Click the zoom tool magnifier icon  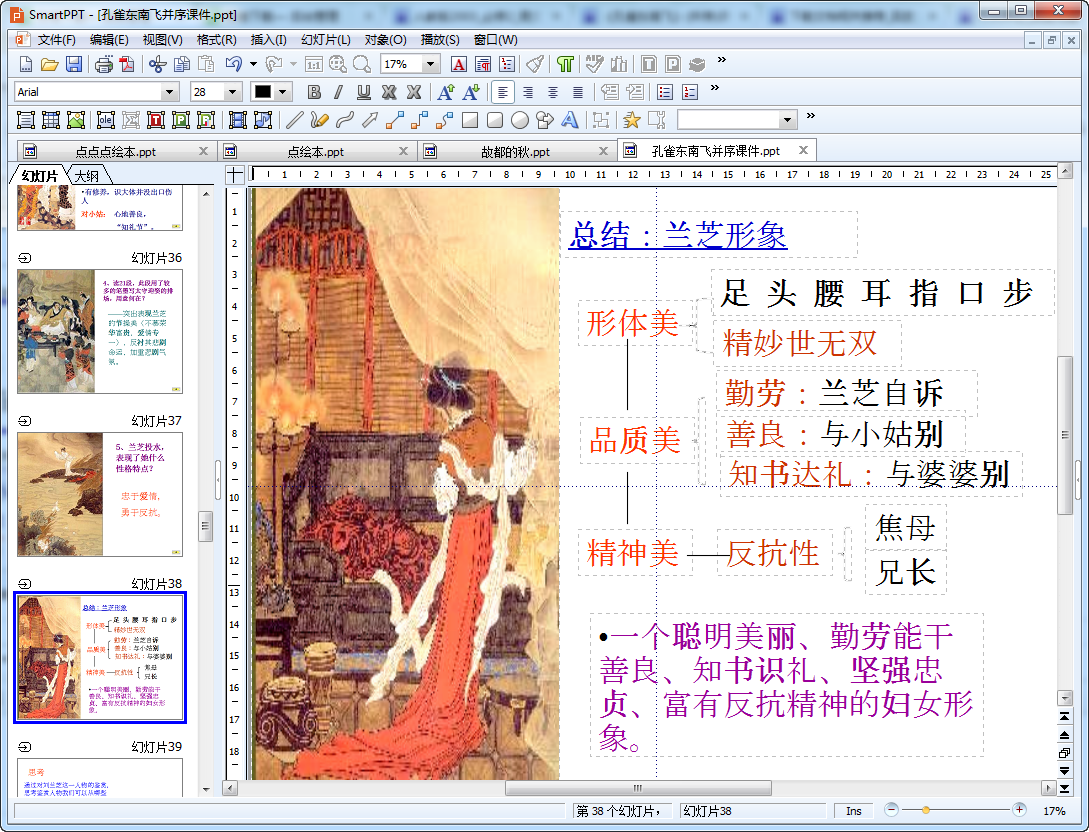[362, 65]
